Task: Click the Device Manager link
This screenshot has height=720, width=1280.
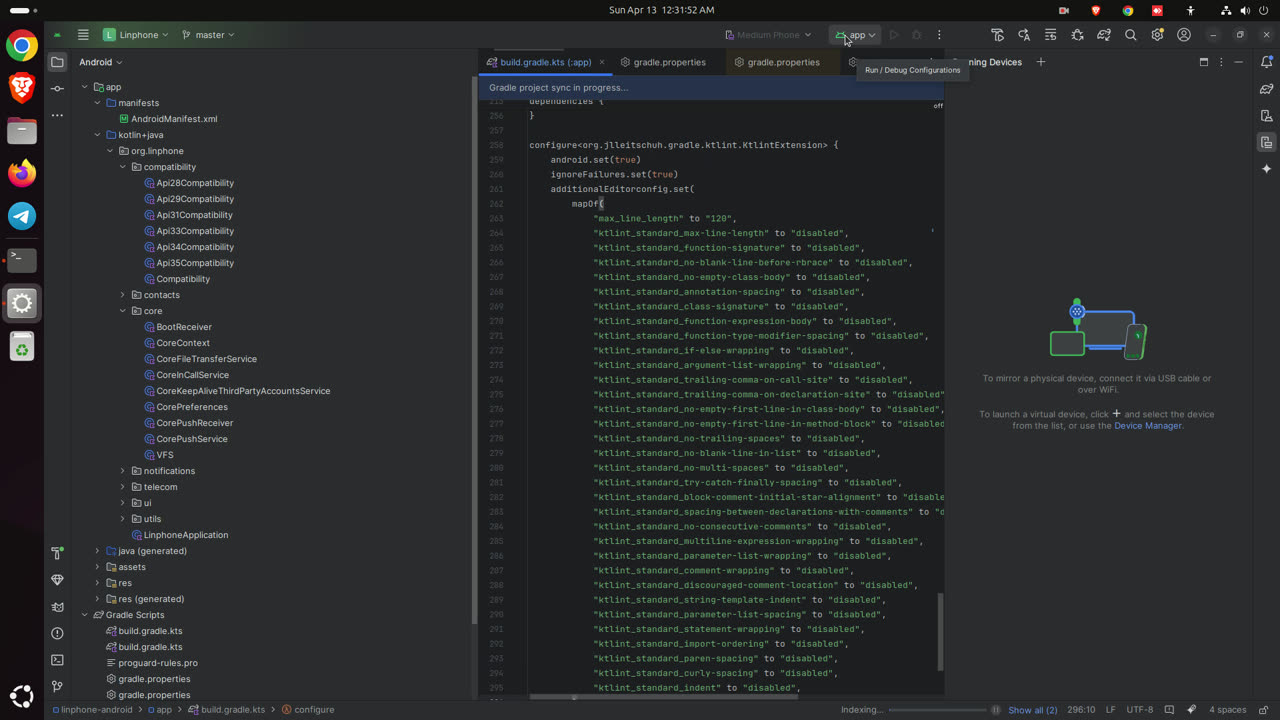Action: 1148,426
